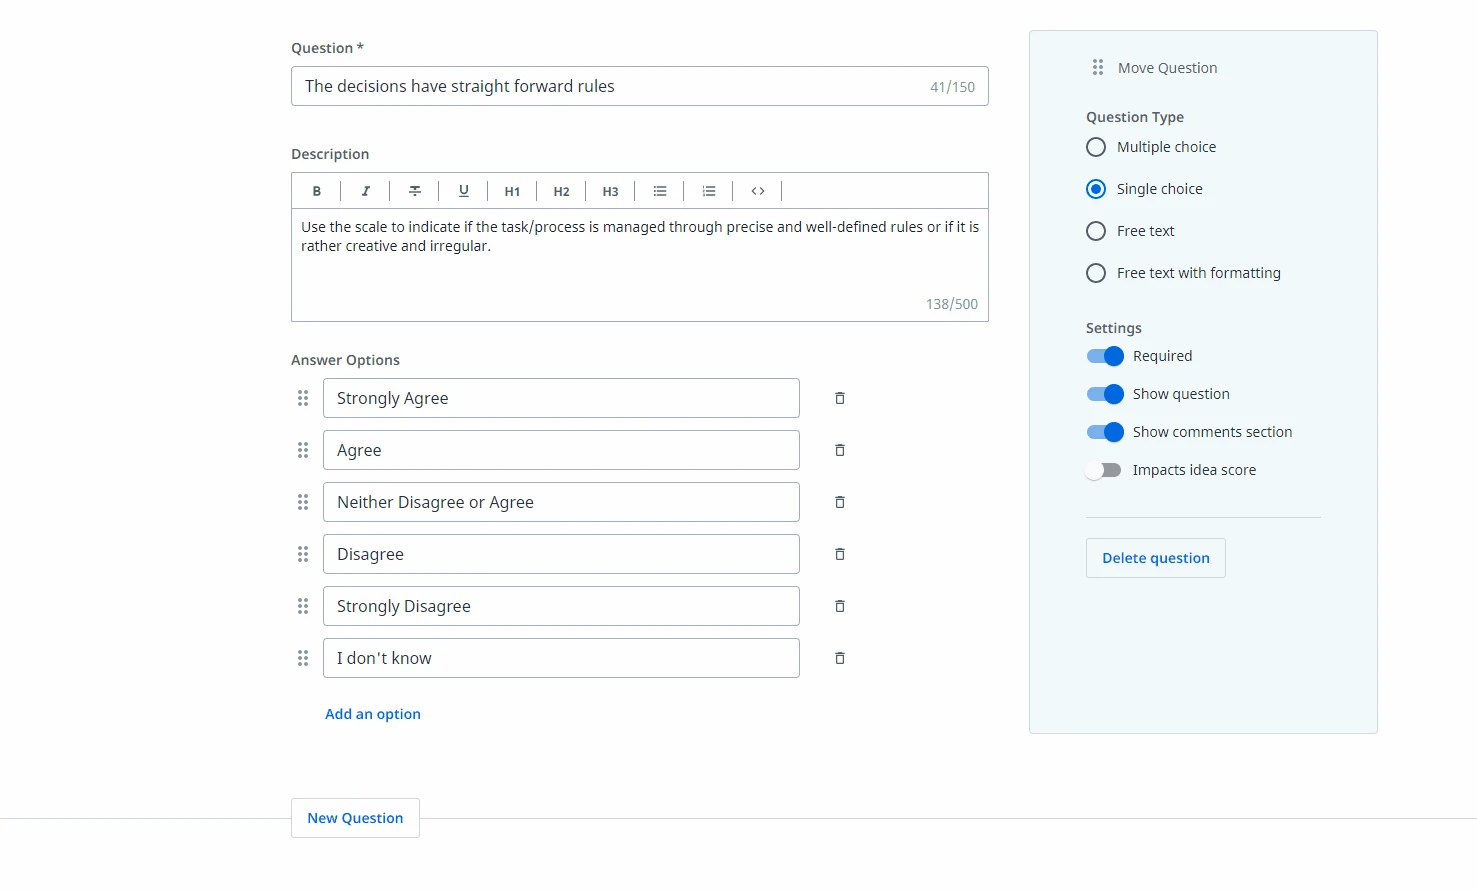The image size is (1477, 892).
Task: Grab drag handle of Agree option
Action: 303,450
